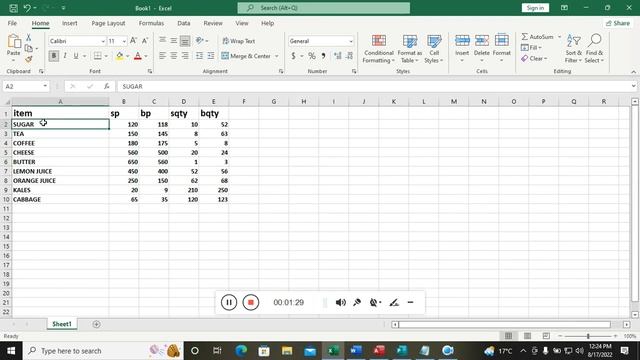640x360 pixels.
Task: Click the Orientation text angle icon
Action: point(200,40)
